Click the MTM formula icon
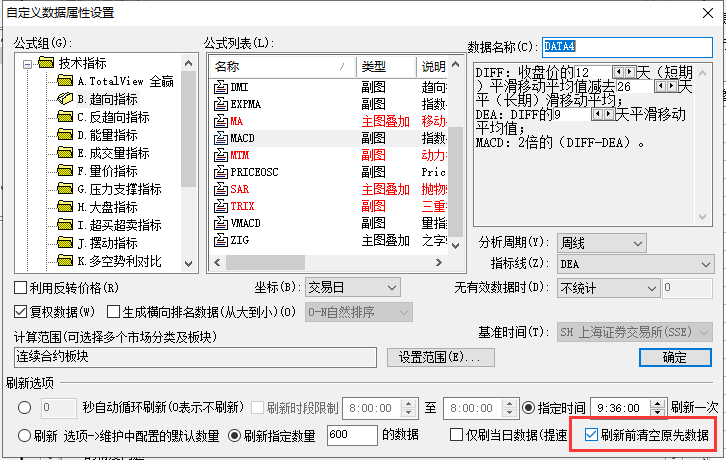This screenshot has width=726, height=460. coord(220,155)
